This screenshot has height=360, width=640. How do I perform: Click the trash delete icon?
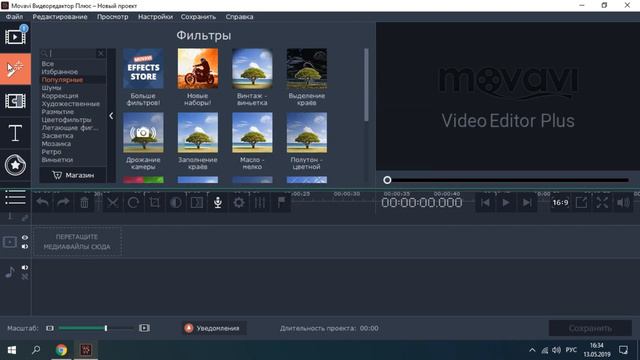pos(84,202)
